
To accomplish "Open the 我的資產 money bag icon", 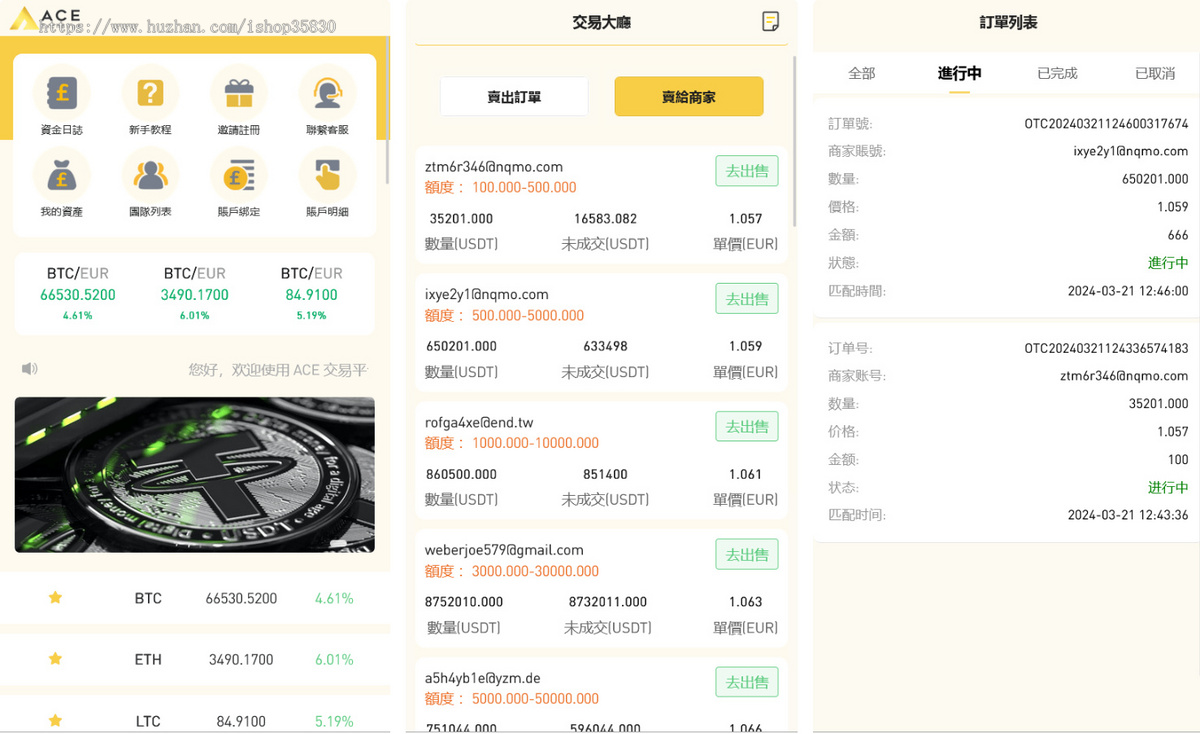I will click(x=62, y=175).
